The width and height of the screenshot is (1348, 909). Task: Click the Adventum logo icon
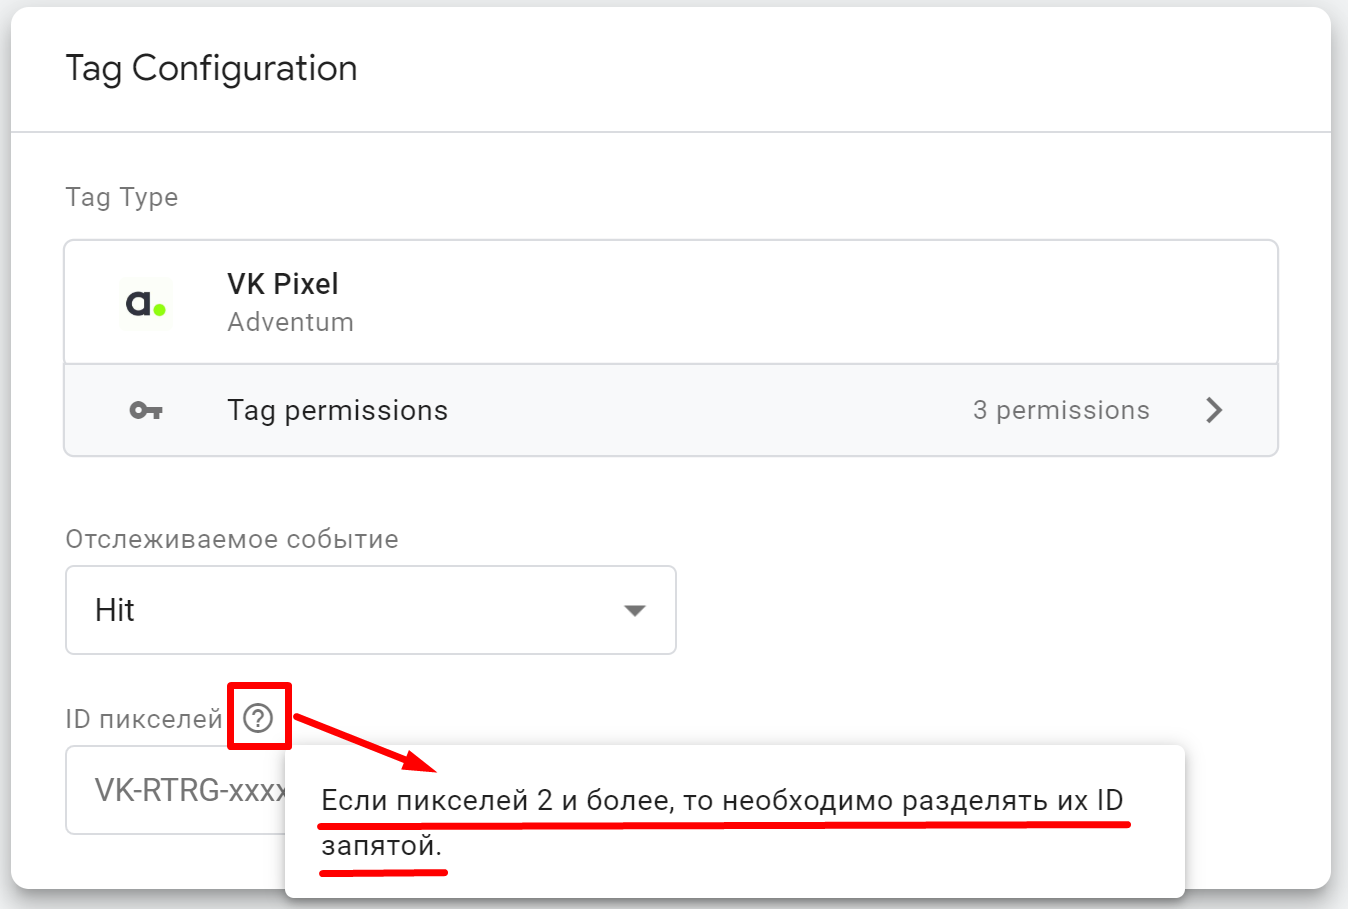pyautogui.click(x=146, y=302)
